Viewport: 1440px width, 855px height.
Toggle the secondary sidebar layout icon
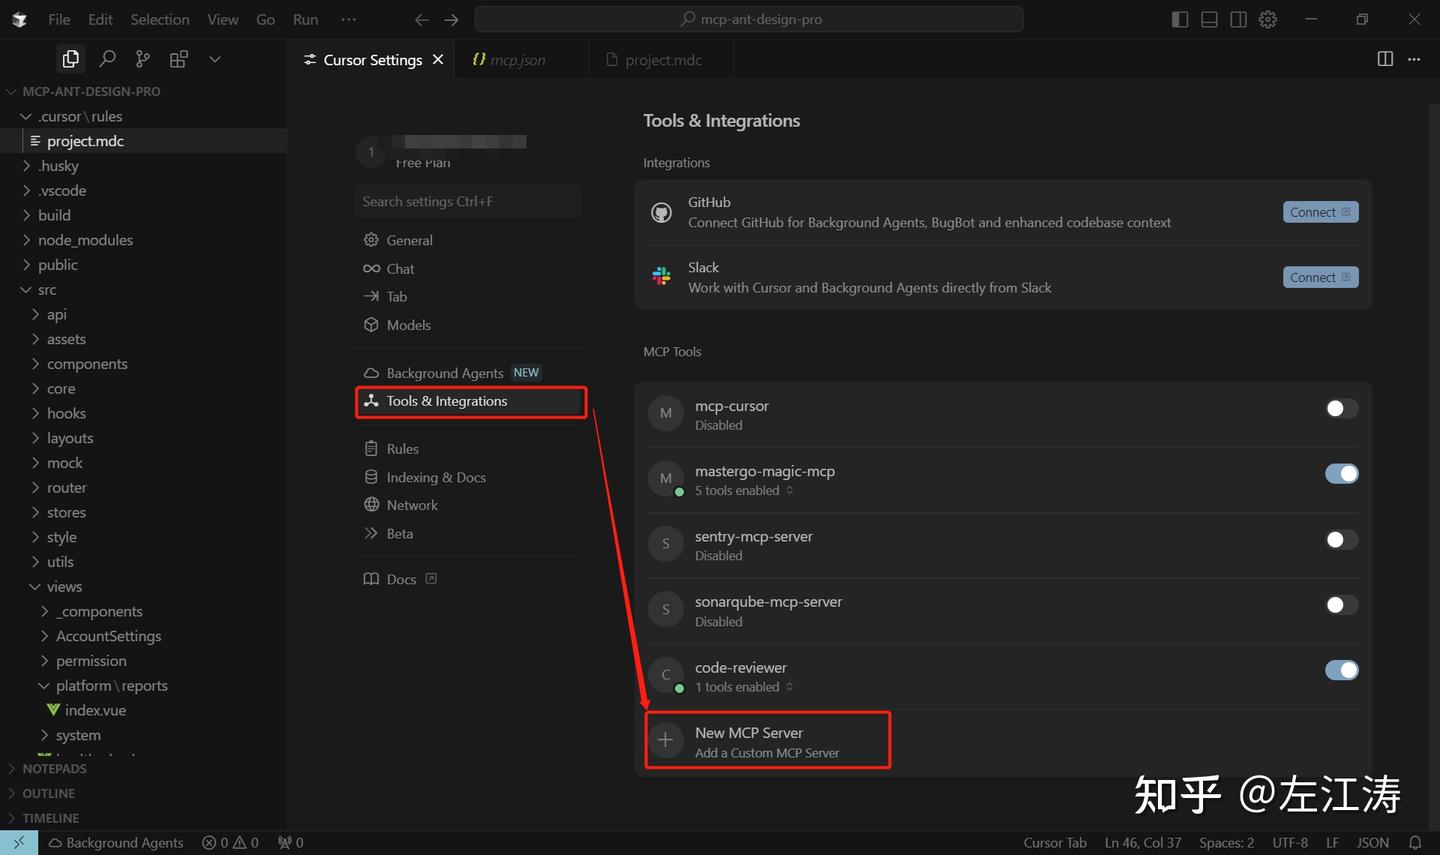(x=1238, y=19)
